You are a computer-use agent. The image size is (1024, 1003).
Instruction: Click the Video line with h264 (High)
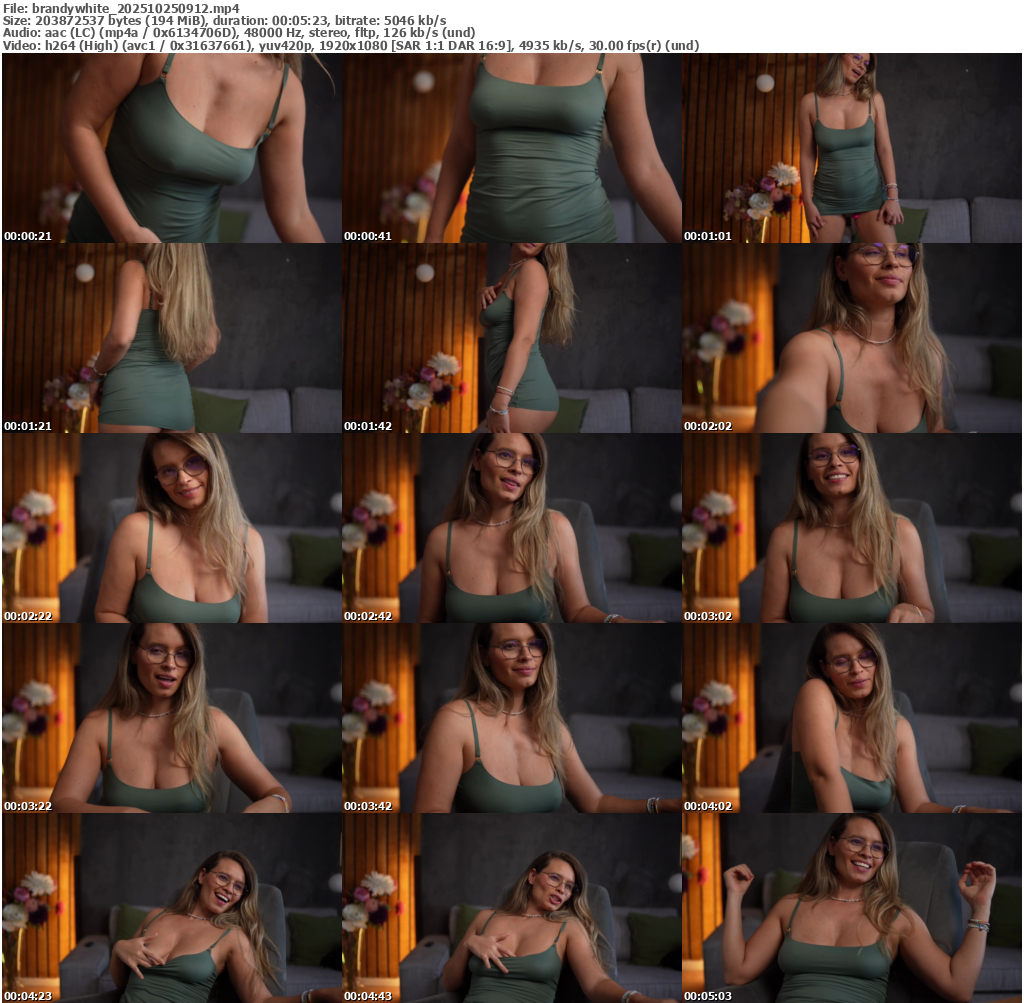tap(351, 46)
